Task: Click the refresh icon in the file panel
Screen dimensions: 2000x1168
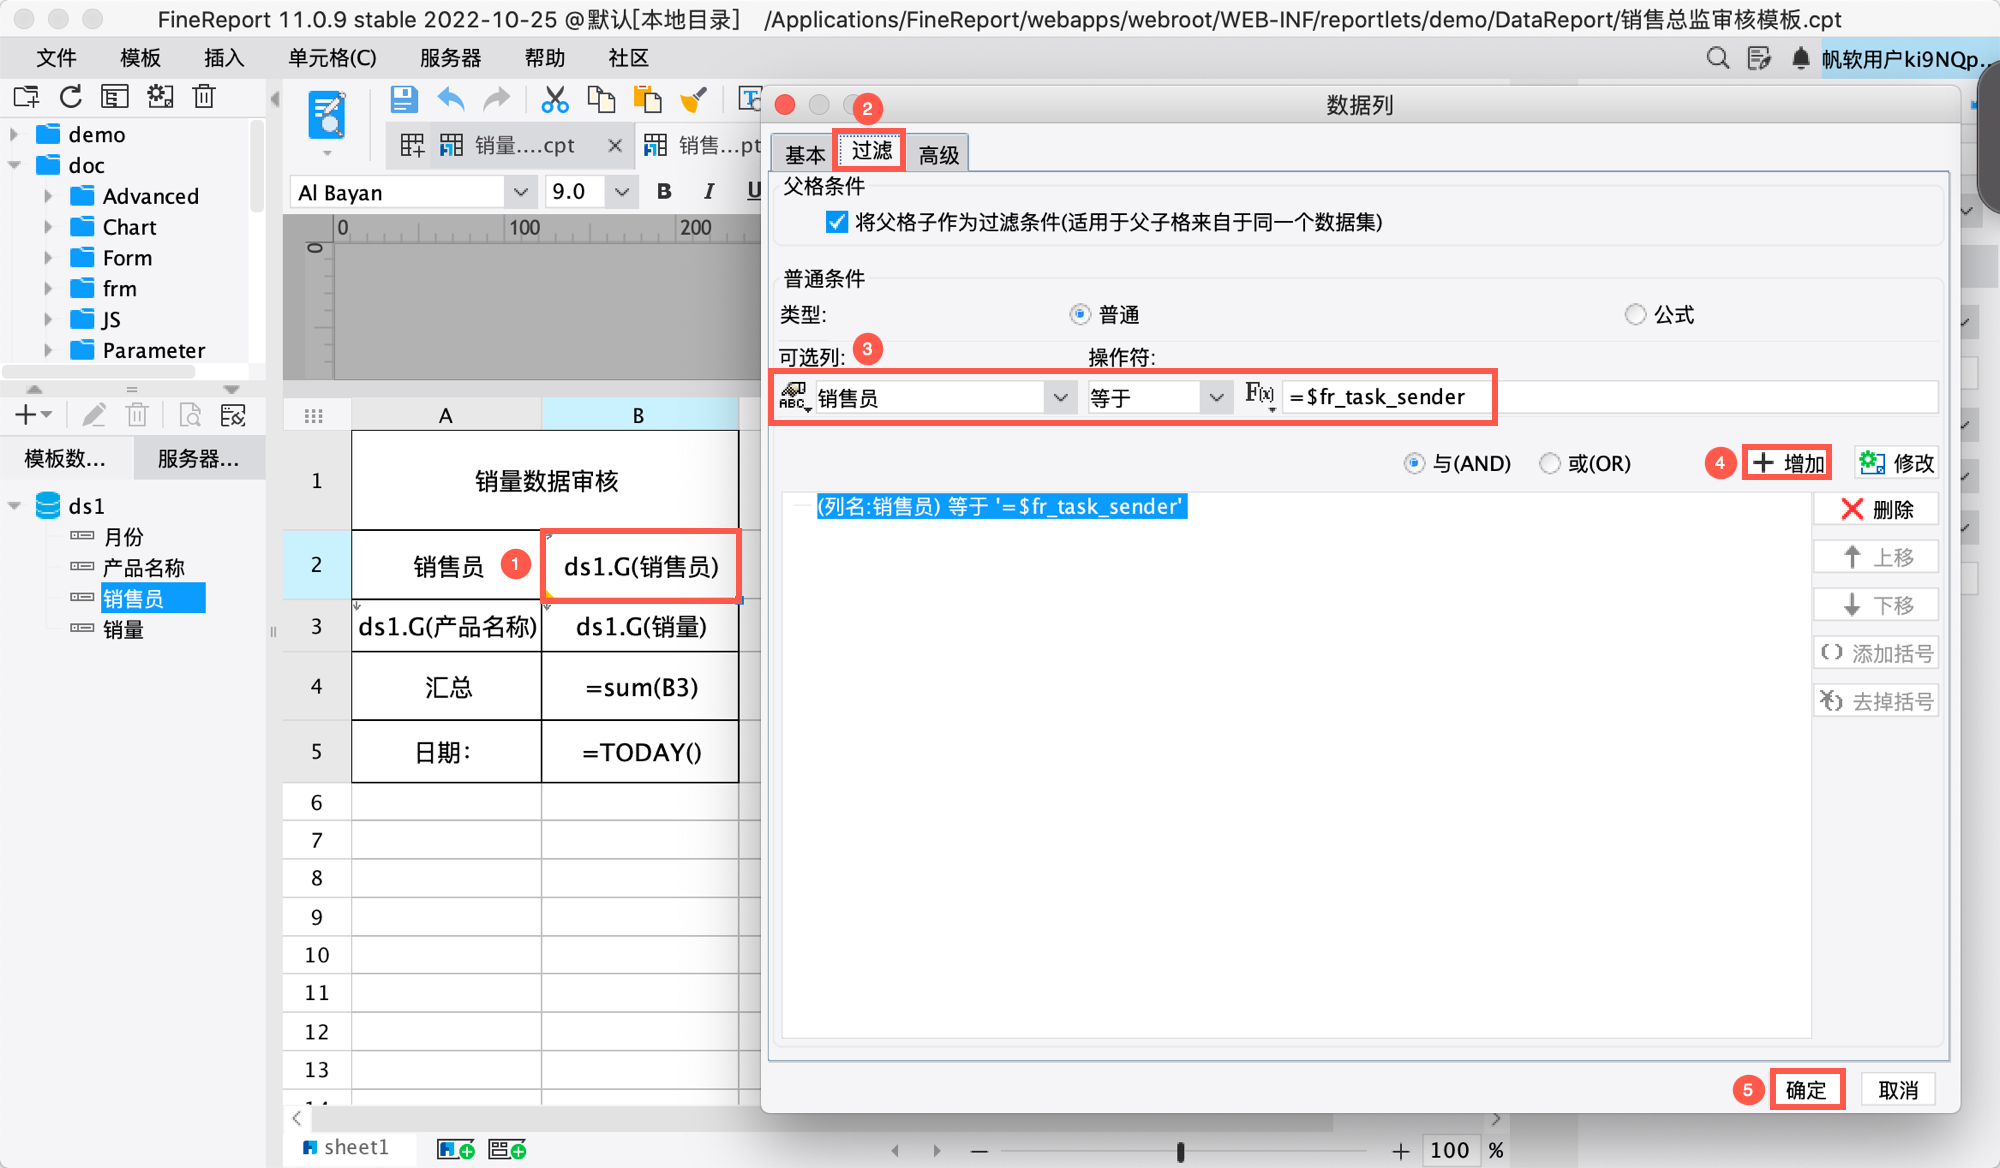Action: point(70,97)
